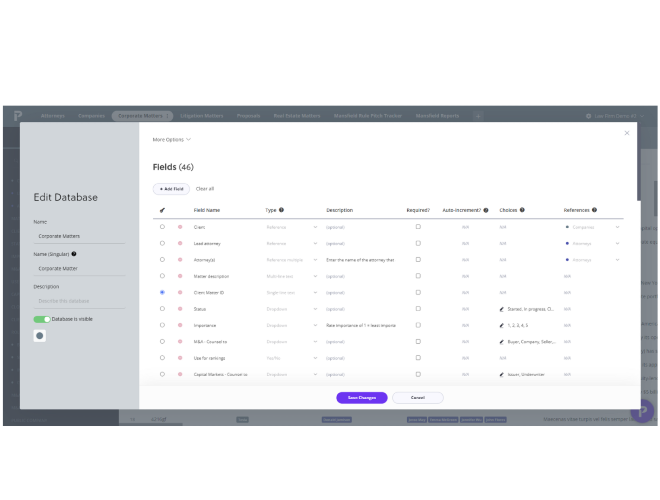
Task: Switch to Mansfield Reports tab
Action: (x=437, y=116)
